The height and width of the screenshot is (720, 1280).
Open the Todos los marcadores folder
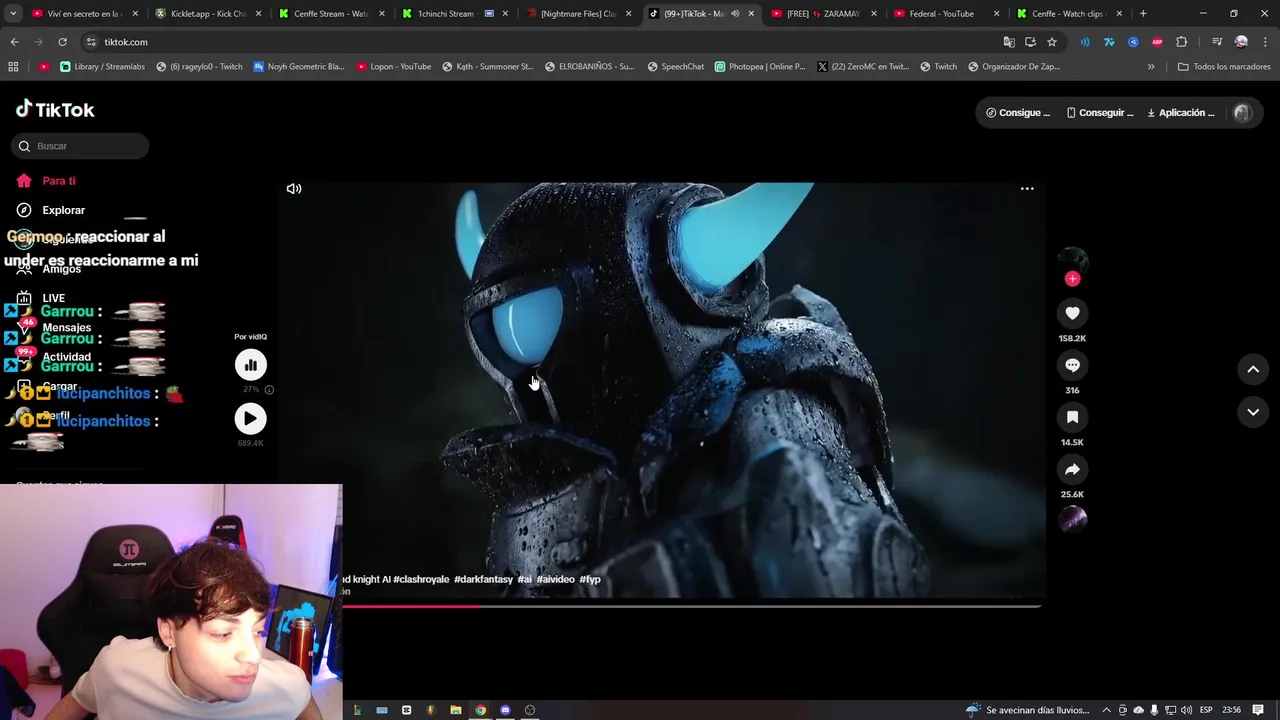tap(1224, 67)
